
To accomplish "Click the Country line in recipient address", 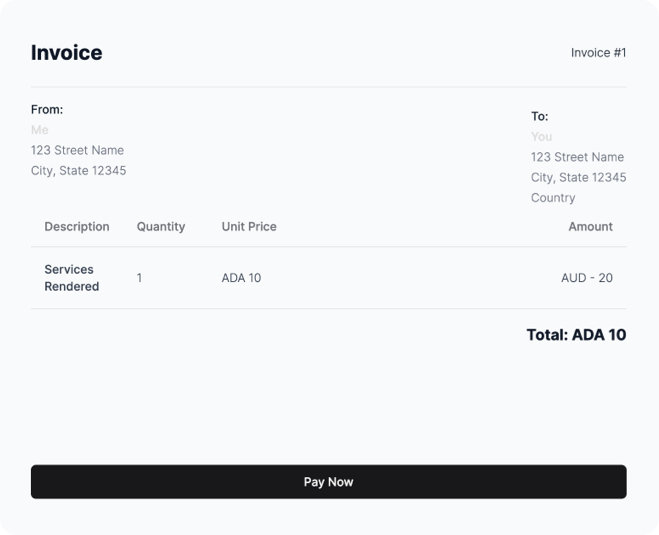I will click(x=553, y=198).
